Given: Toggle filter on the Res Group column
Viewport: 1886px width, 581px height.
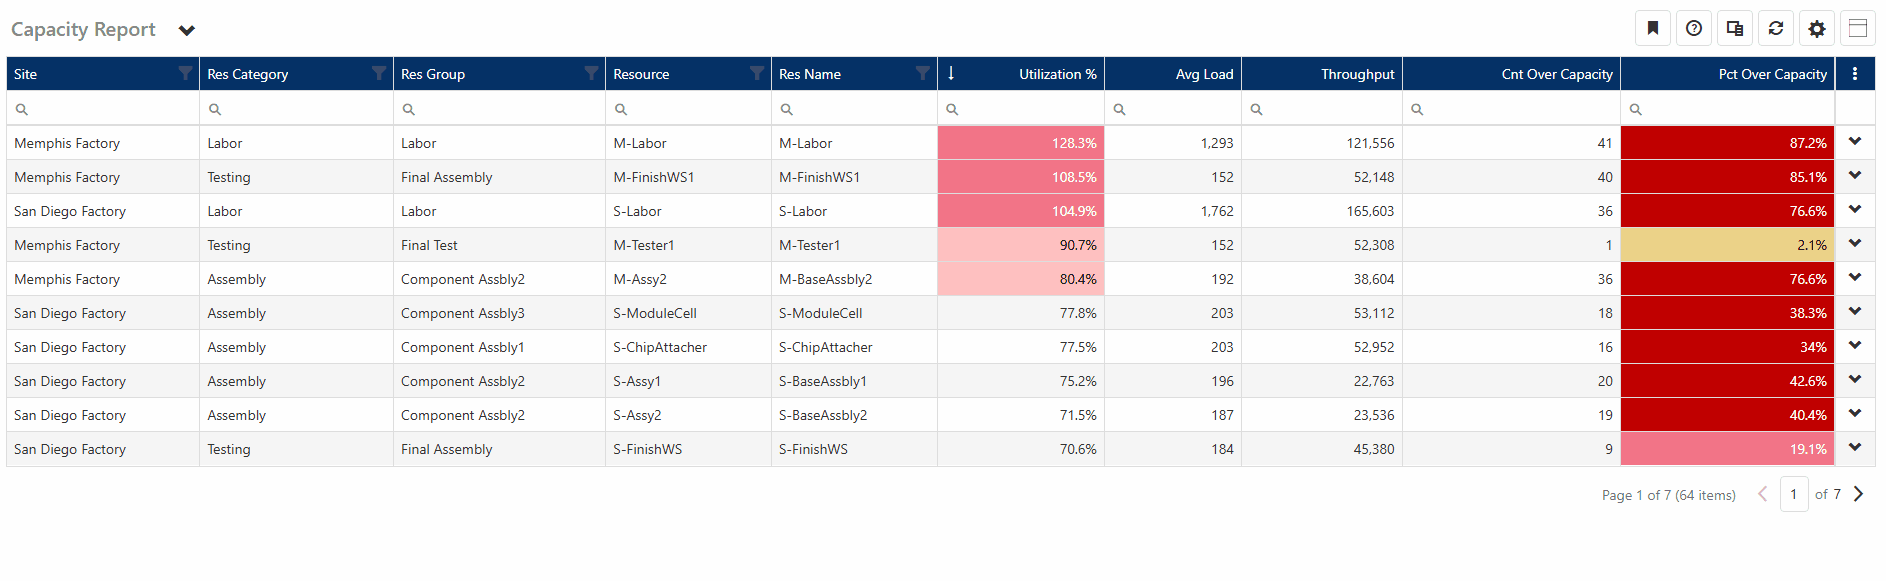Looking at the screenshot, I should (x=591, y=73).
